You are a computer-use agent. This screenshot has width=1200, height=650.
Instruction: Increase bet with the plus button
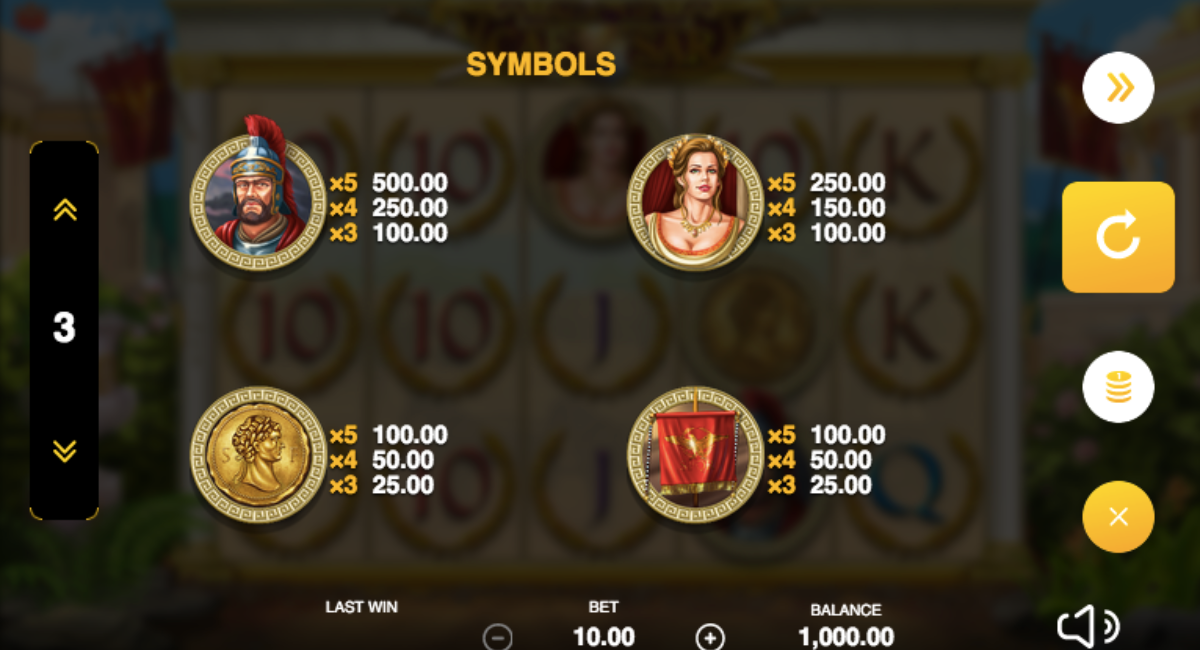[710, 637]
